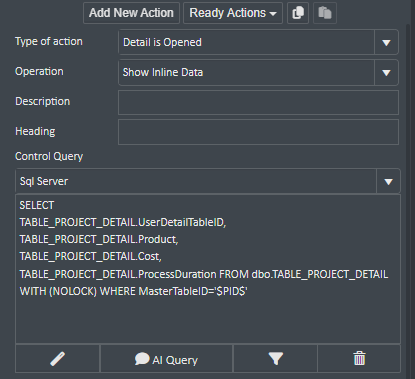Expand the Sql Server dropdown arrow

click(388, 181)
